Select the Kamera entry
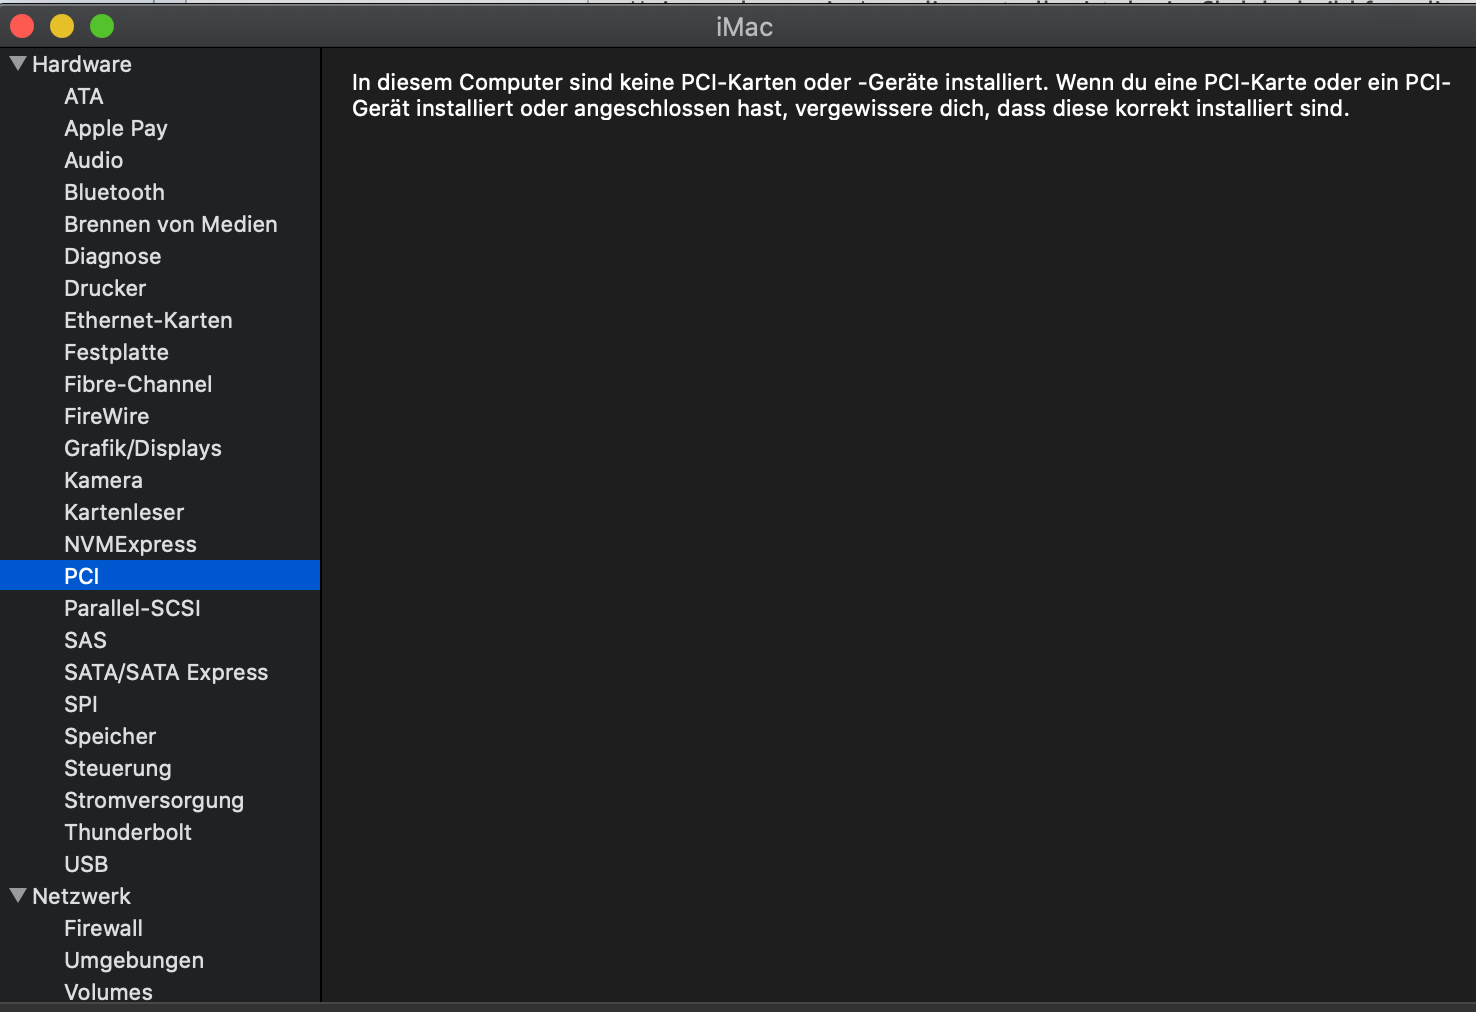1476x1012 pixels. tap(103, 480)
